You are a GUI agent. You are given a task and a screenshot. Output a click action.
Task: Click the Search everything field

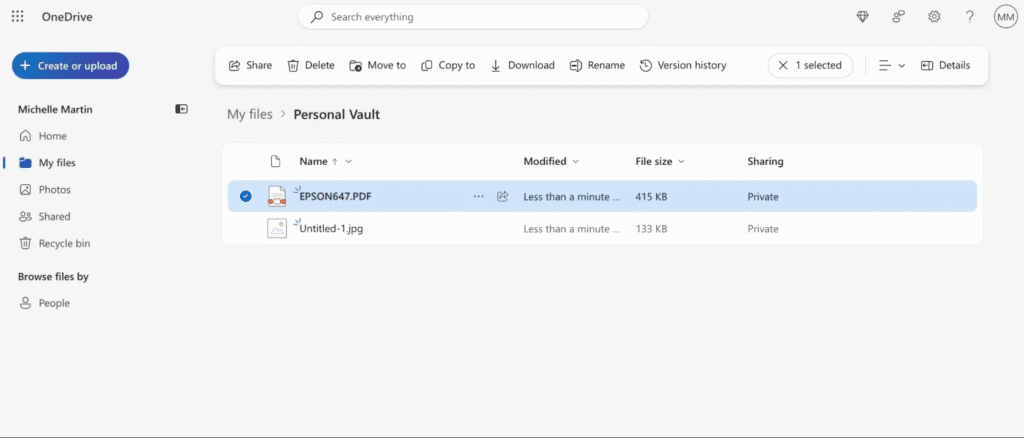[x=473, y=17]
